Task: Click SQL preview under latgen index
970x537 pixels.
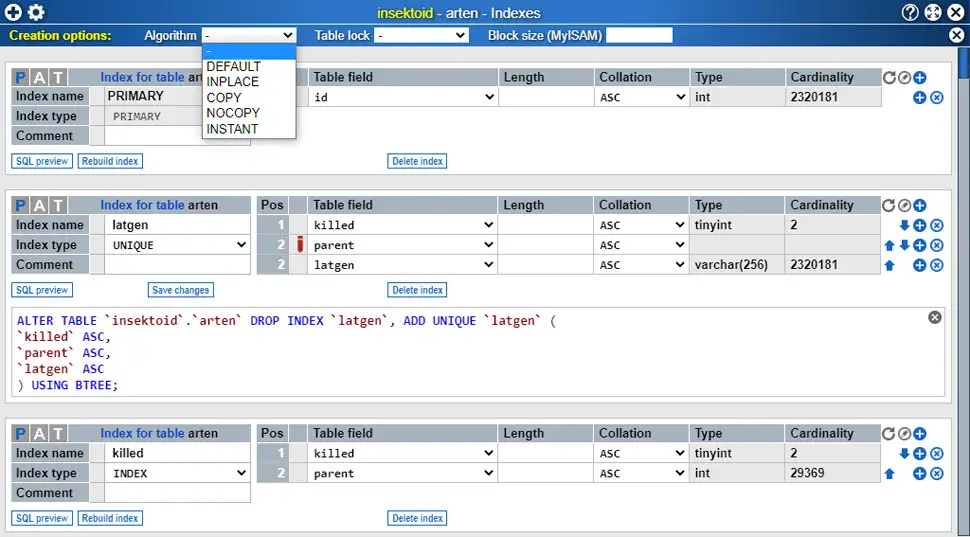Action: coord(42,290)
